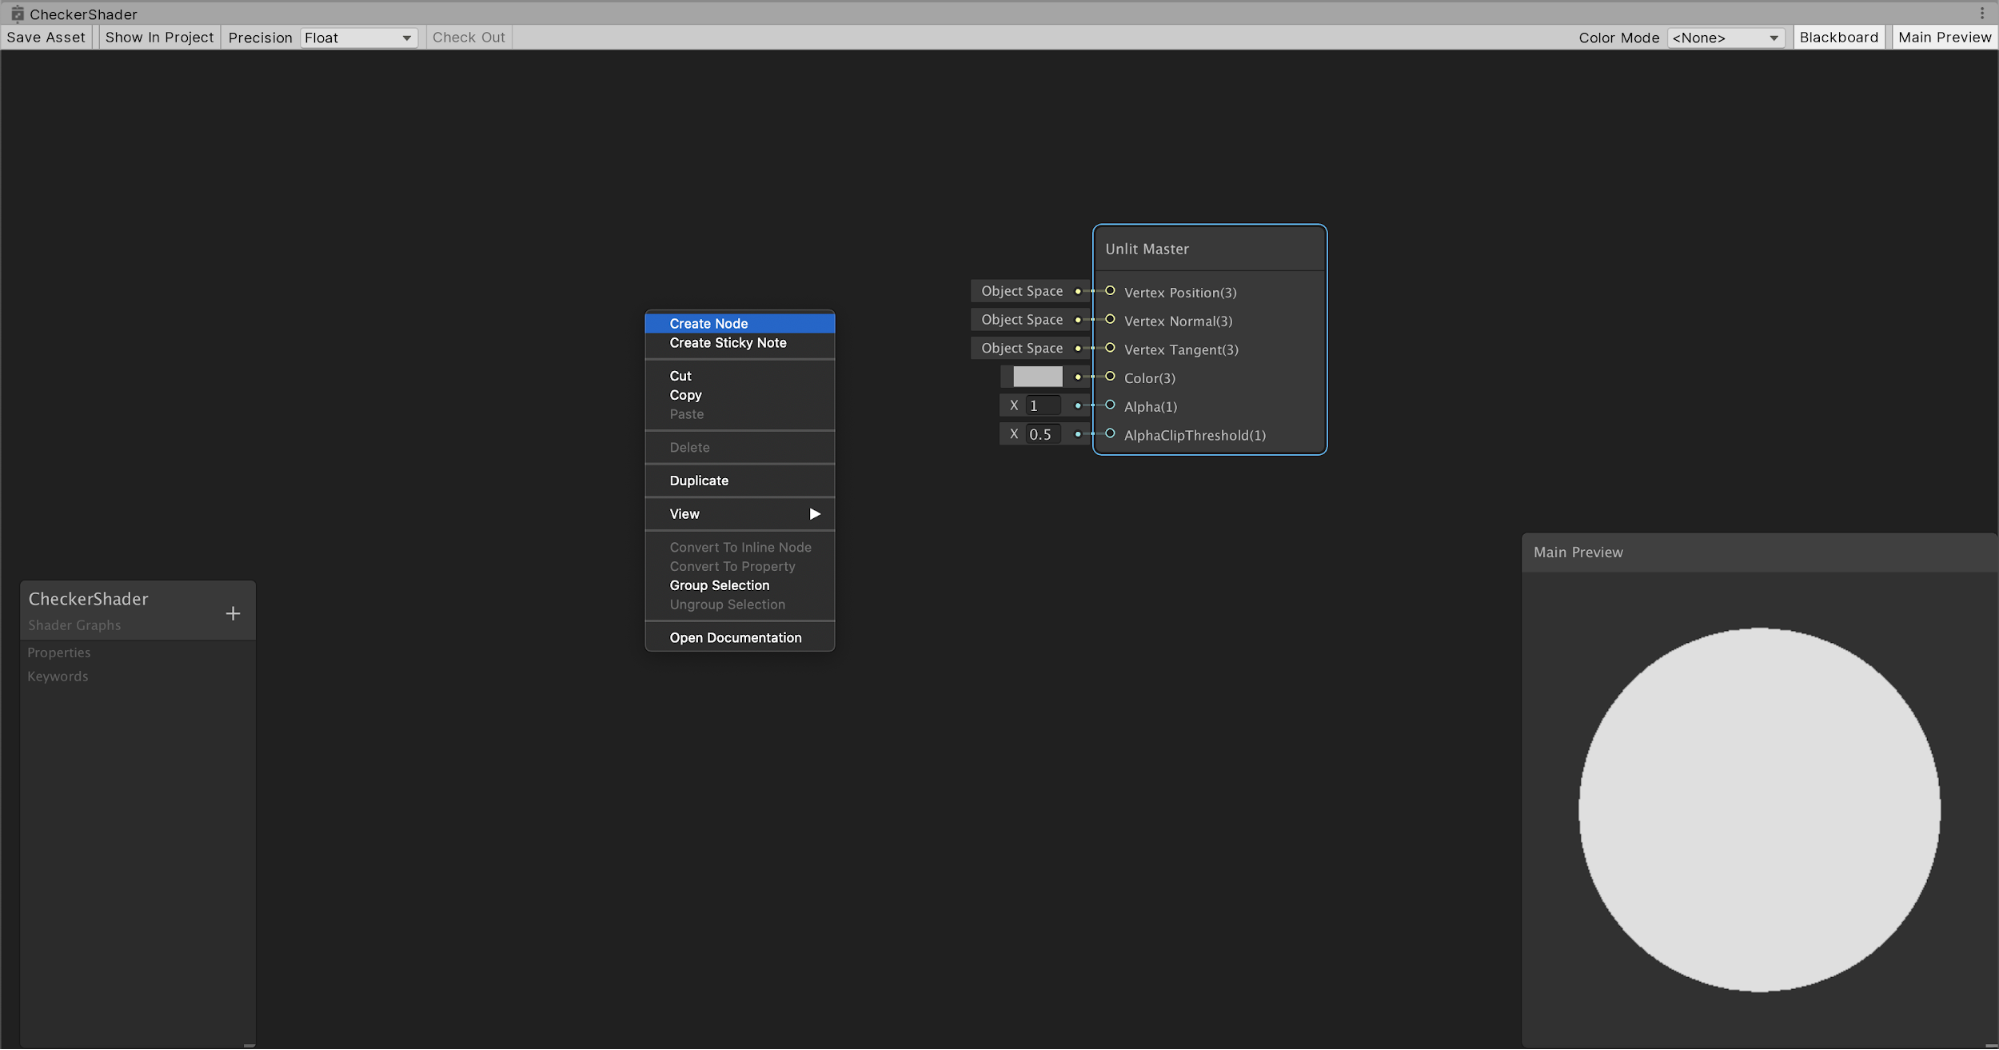The width and height of the screenshot is (1999, 1050).
Task: Toggle the Blackboard panel visibility
Action: [1838, 37]
